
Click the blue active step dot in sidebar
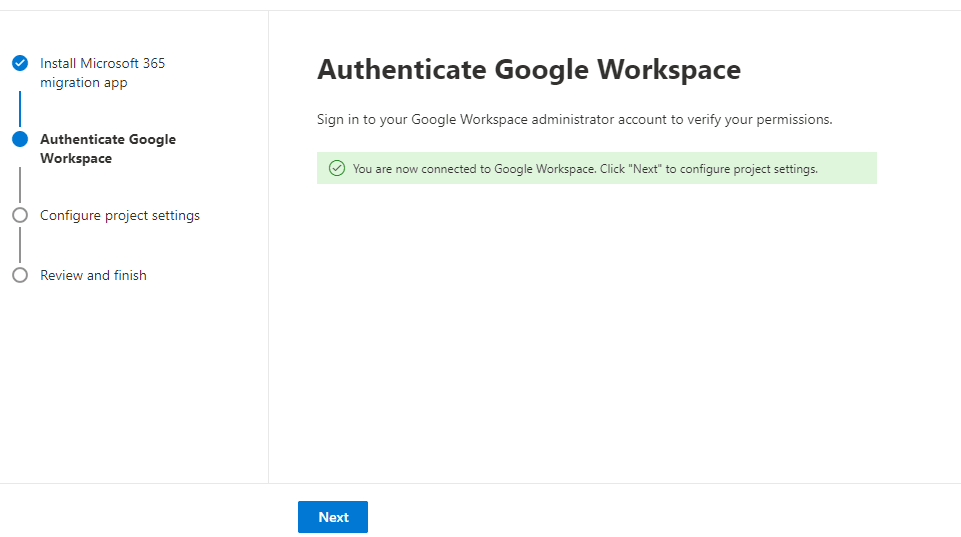(x=20, y=140)
